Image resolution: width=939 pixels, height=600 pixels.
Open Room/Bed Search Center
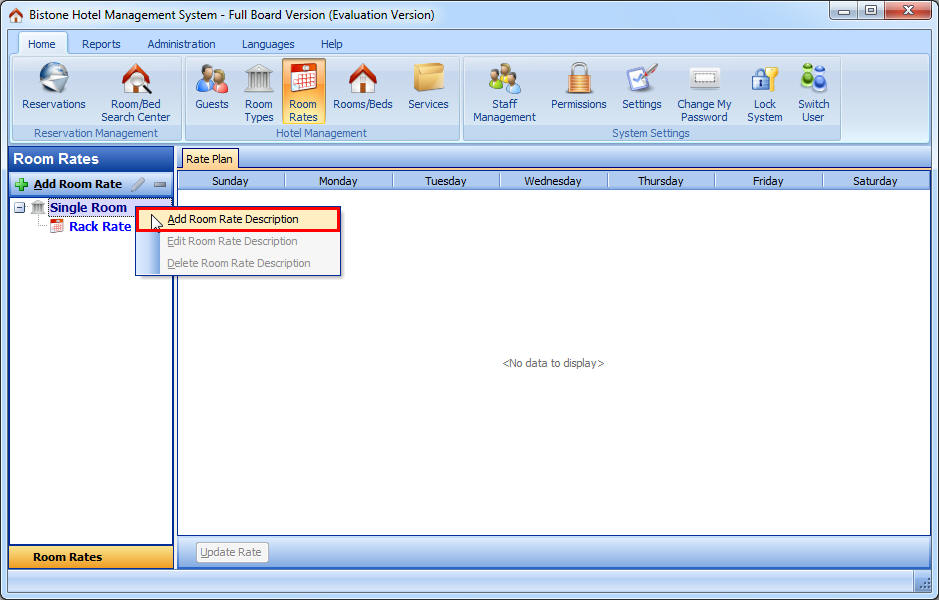(135, 92)
